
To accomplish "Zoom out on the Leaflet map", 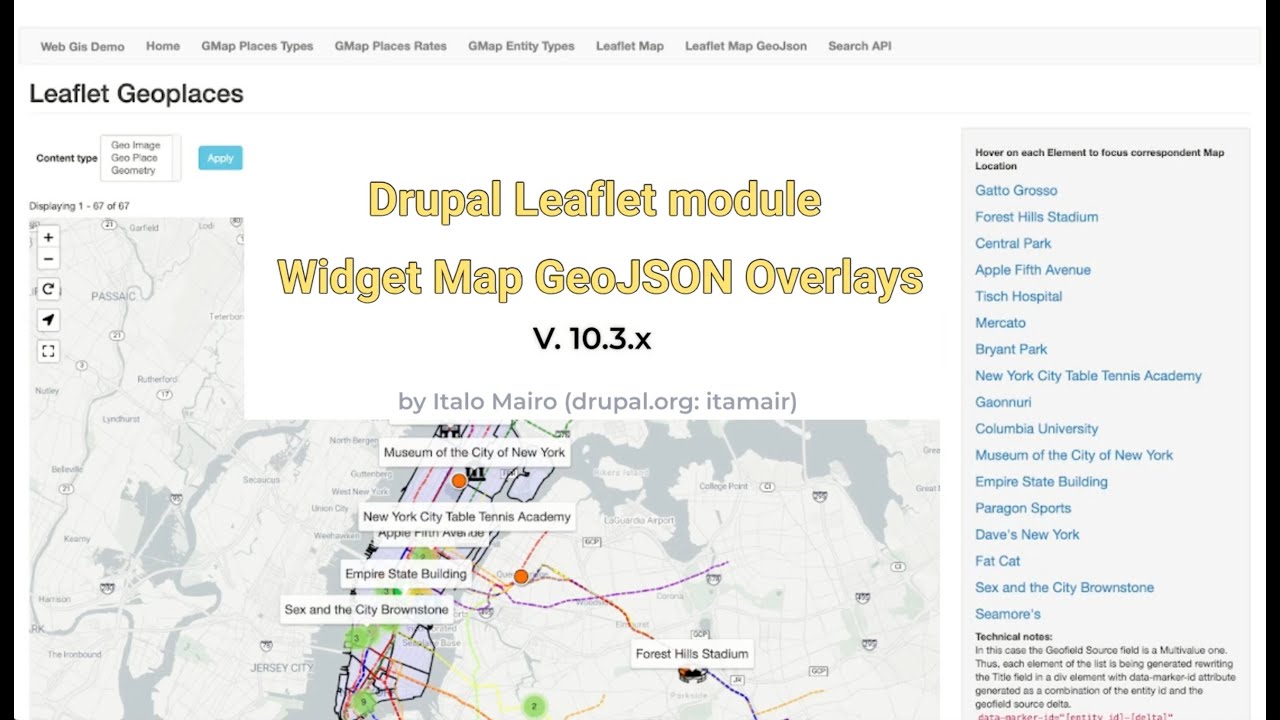I will click(x=48, y=259).
